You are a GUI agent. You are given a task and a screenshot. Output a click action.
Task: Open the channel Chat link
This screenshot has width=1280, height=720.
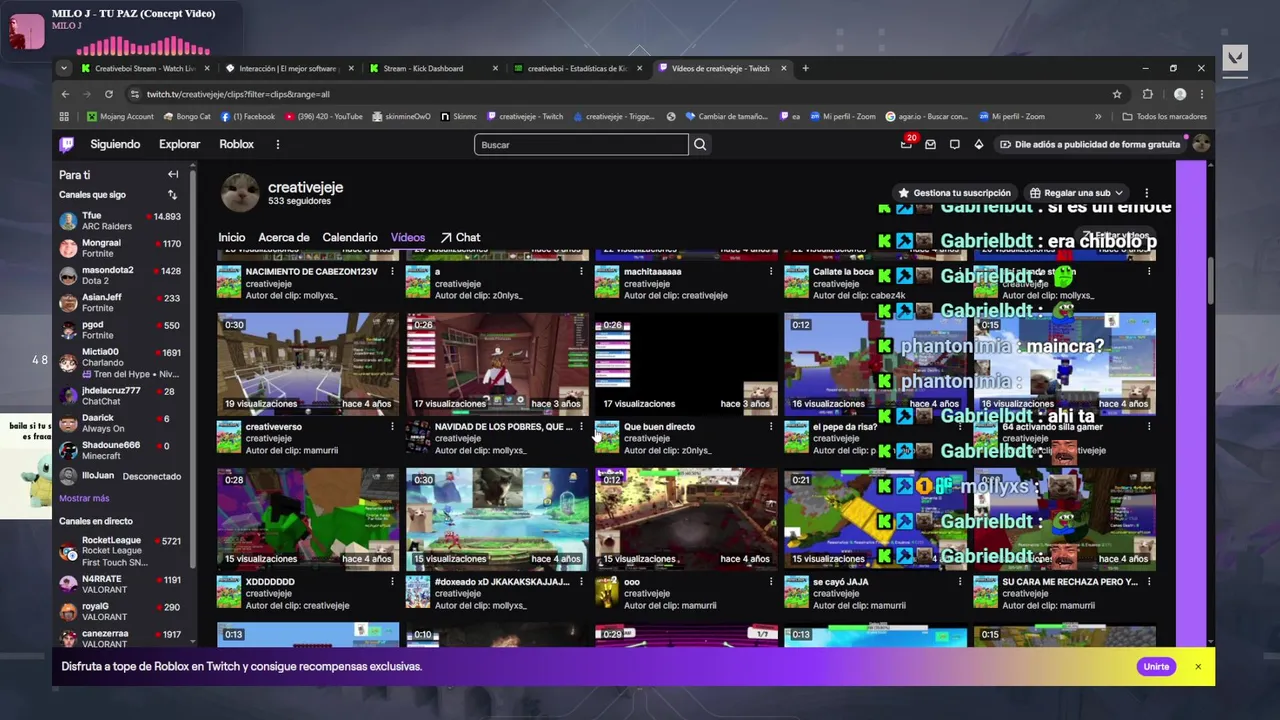point(460,238)
